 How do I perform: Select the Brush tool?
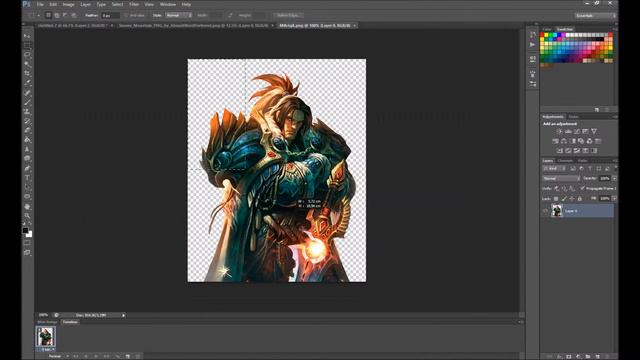coord(27,102)
